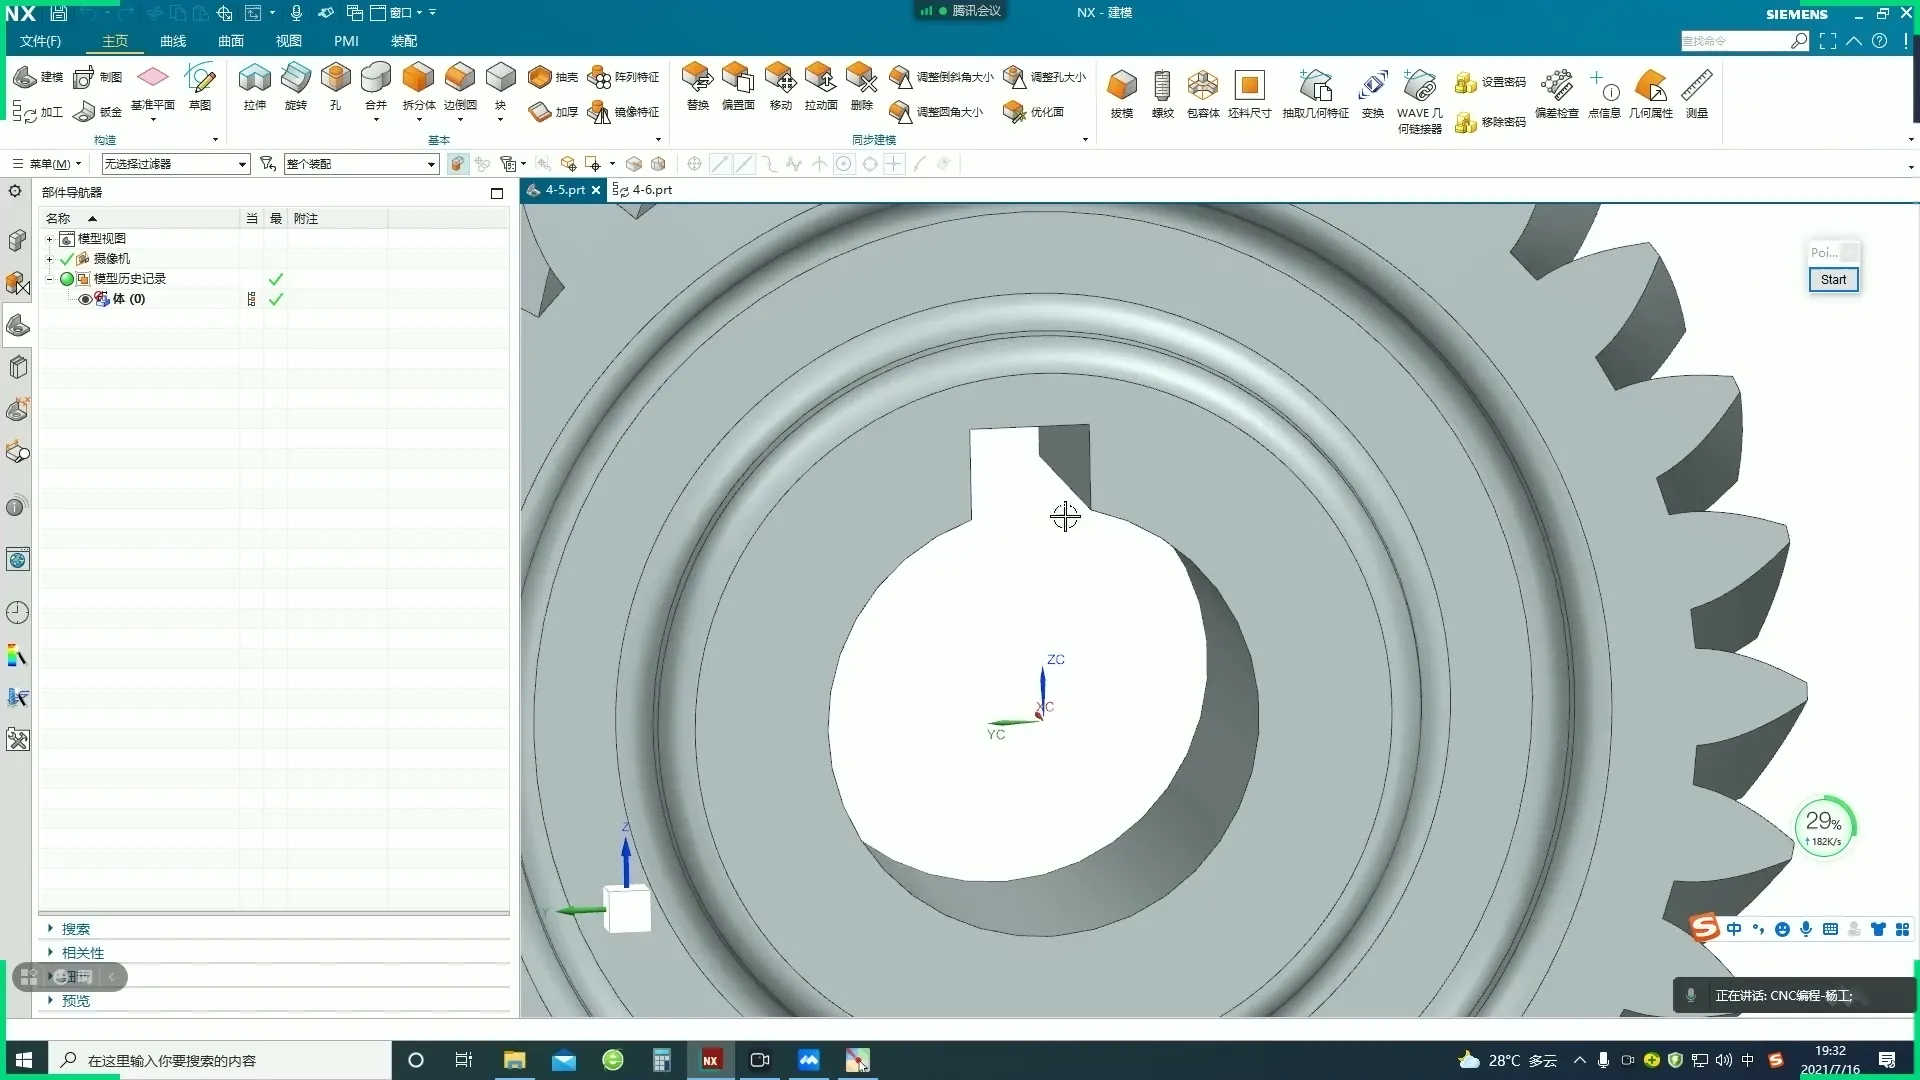Click the Pattern Feature (阵列特征) icon
Viewport: 1920px width, 1080px height.
point(600,77)
